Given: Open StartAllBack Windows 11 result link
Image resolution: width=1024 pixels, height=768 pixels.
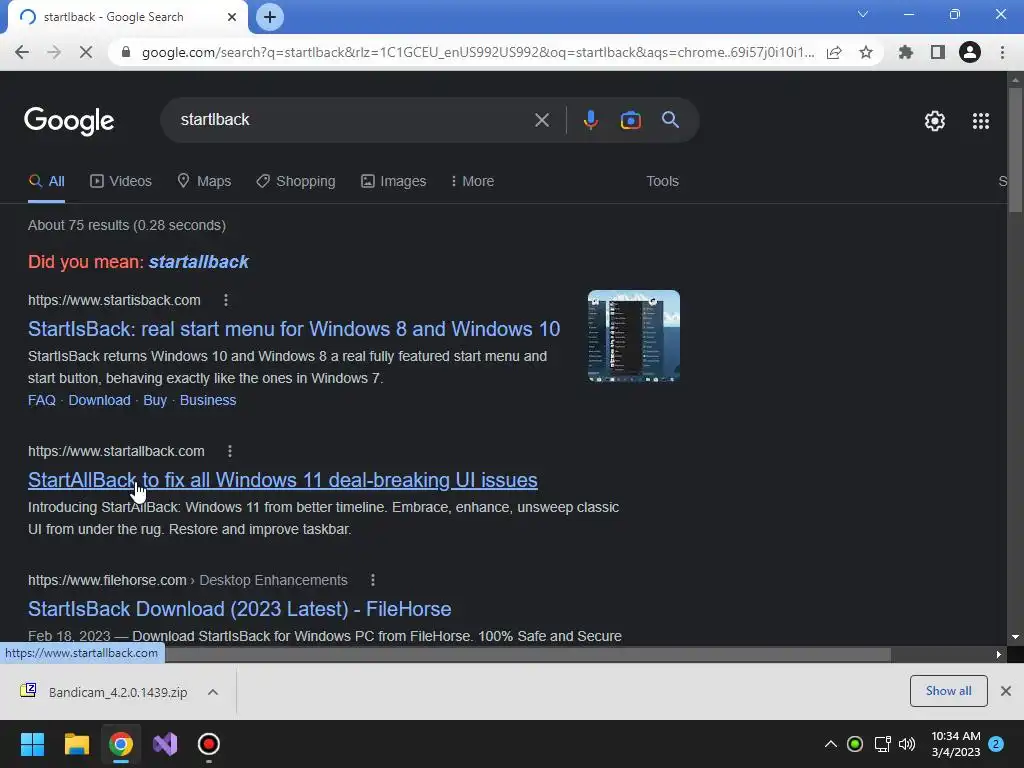Looking at the screenshot, I should tap(283, 480).
